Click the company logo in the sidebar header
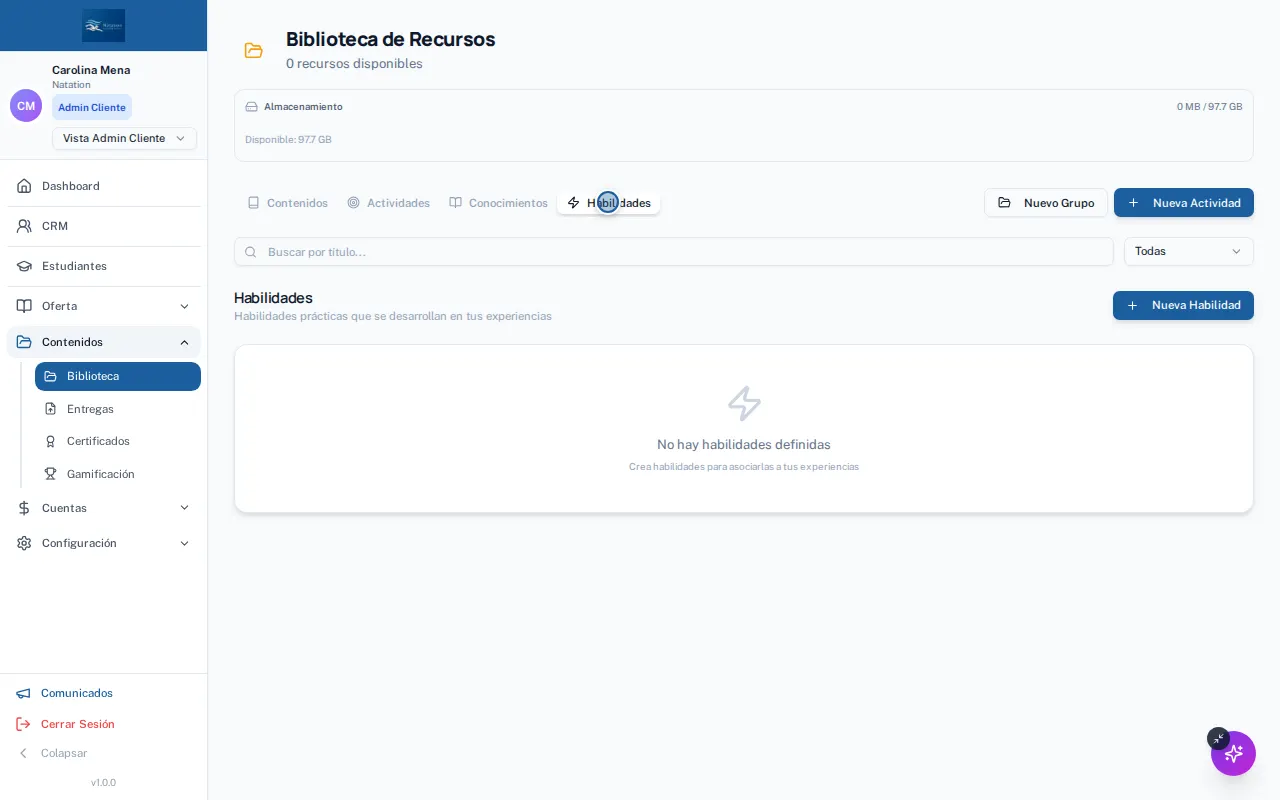 point(104,26)
